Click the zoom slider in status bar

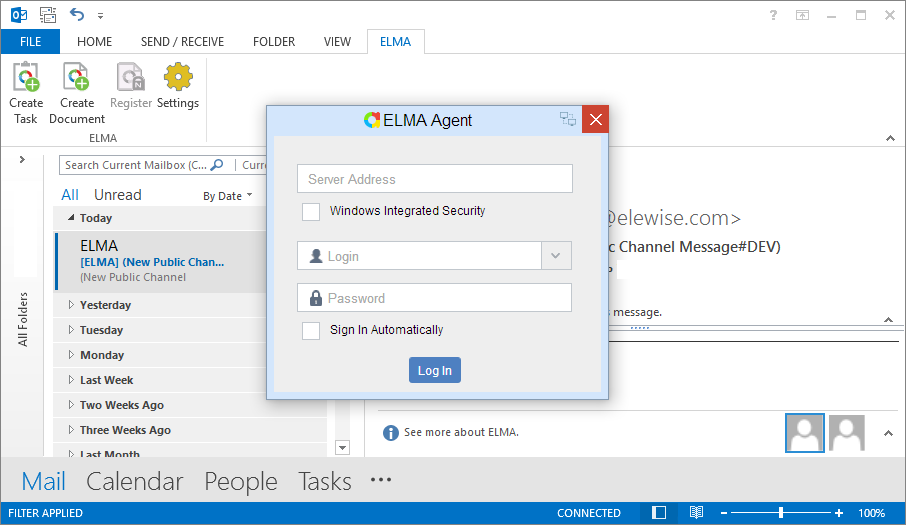pyautogui.click(x=781, y=513)
